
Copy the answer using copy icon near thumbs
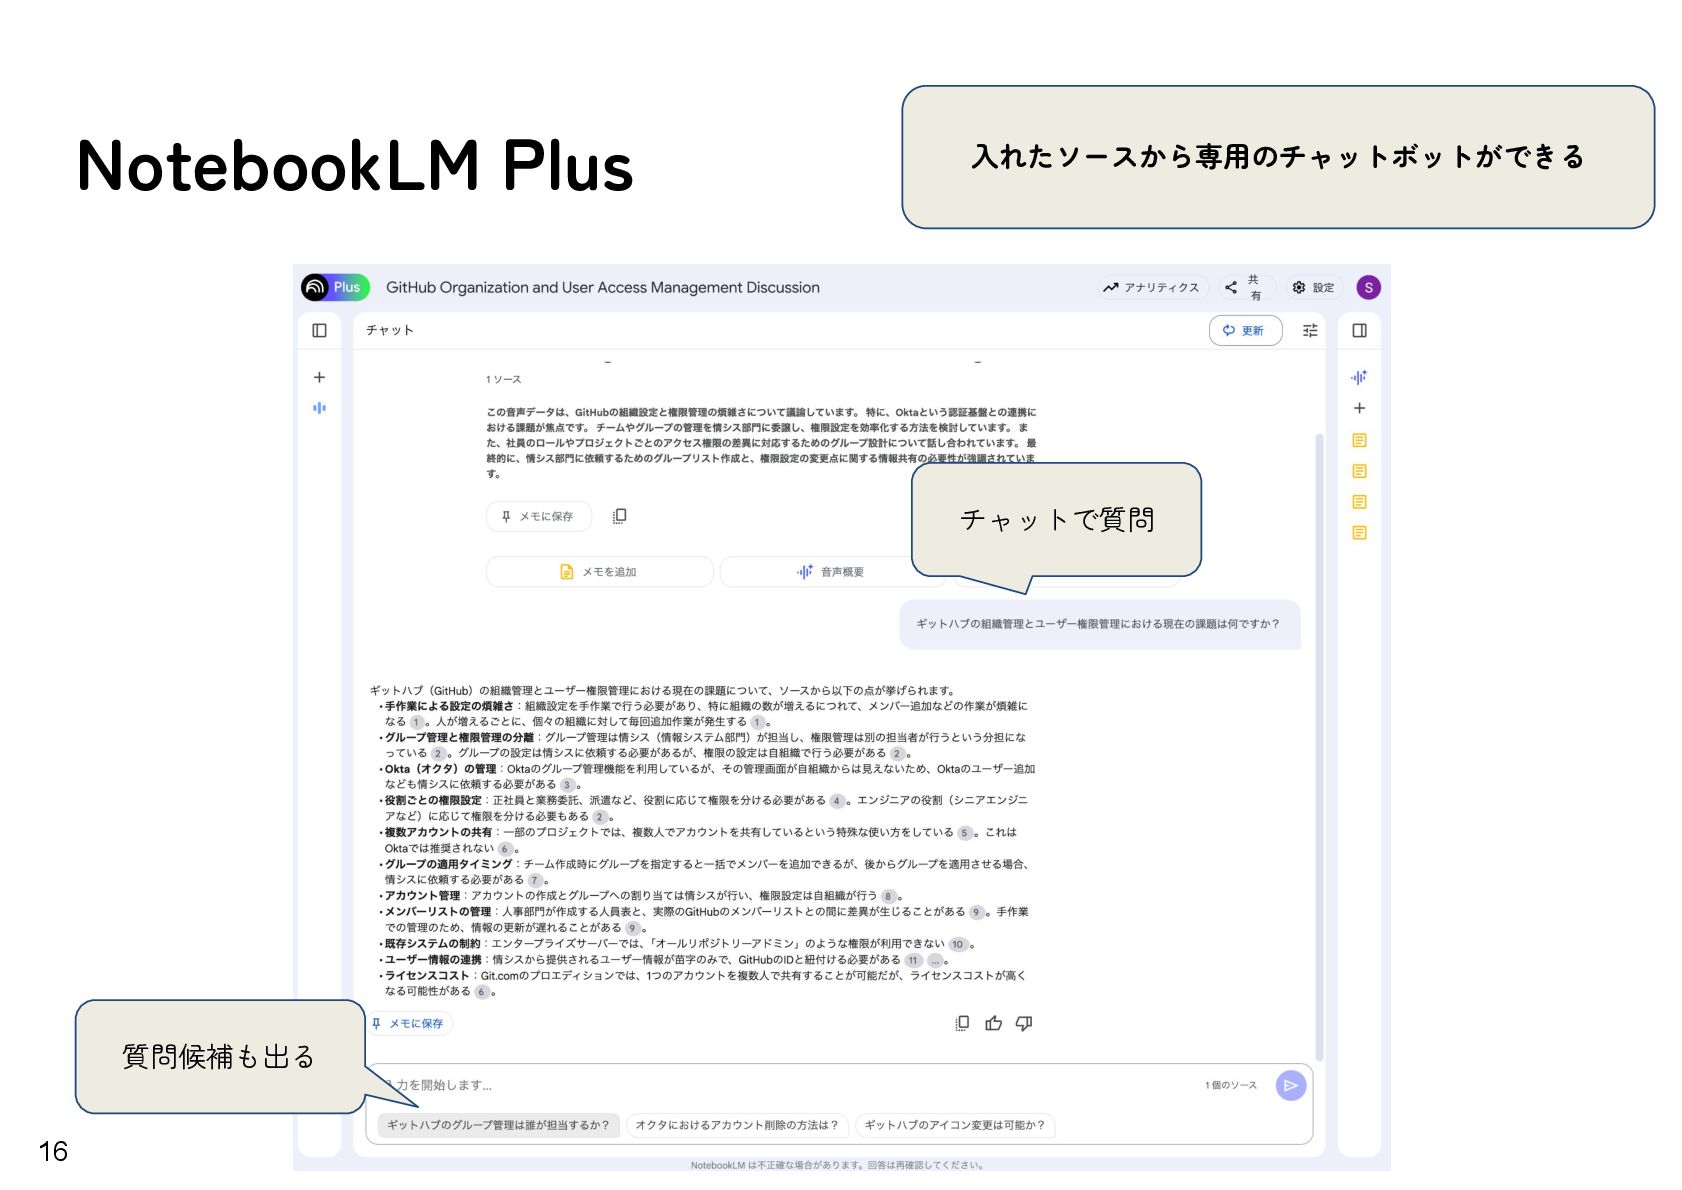[x=961, y=1023]
